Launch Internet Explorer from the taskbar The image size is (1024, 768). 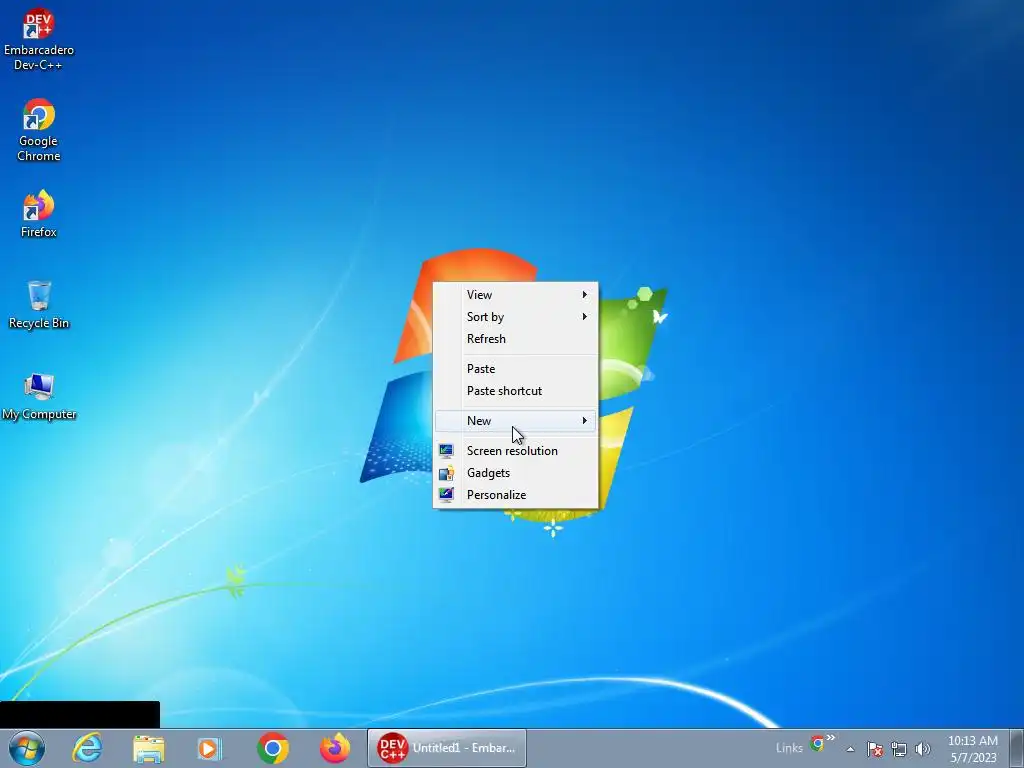pos(87,748)
